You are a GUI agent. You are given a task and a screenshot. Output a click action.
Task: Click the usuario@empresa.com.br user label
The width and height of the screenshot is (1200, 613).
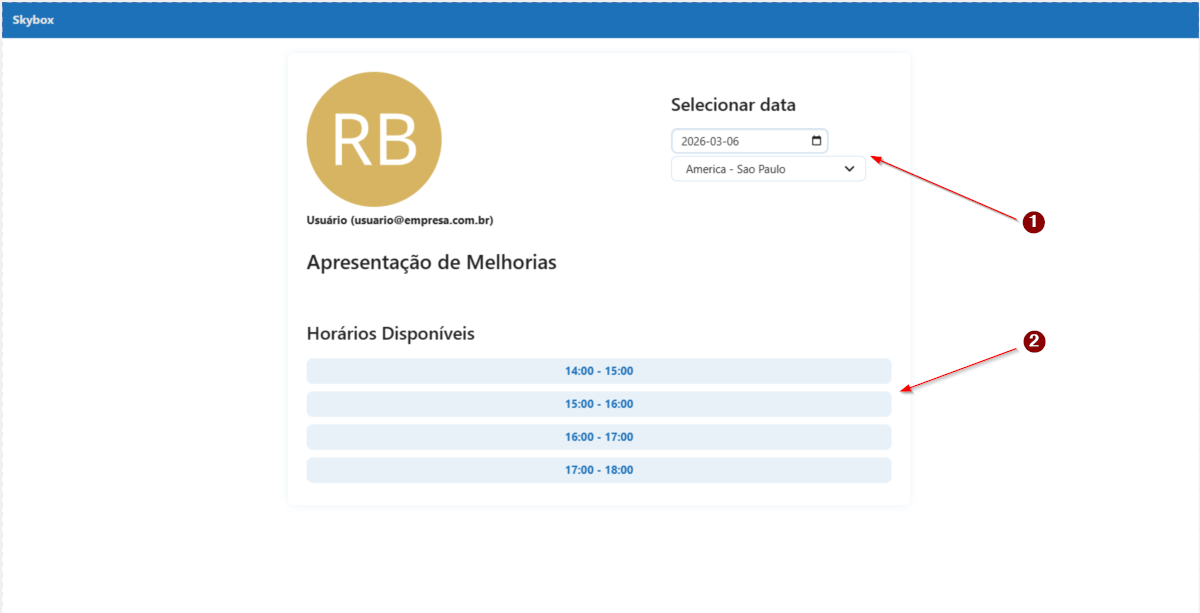click(x=399, y=220)
